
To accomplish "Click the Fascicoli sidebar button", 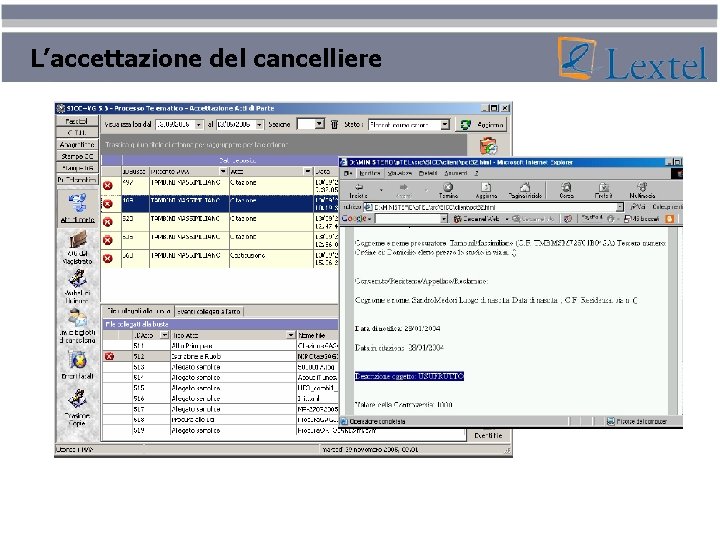I will tap(77, 121).
